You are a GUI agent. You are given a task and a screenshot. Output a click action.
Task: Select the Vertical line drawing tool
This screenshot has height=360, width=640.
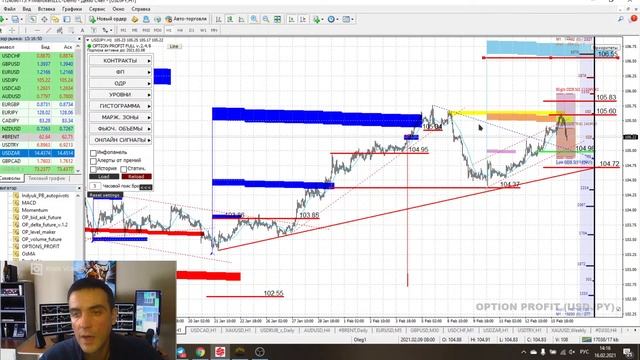[x=25, y=30]
